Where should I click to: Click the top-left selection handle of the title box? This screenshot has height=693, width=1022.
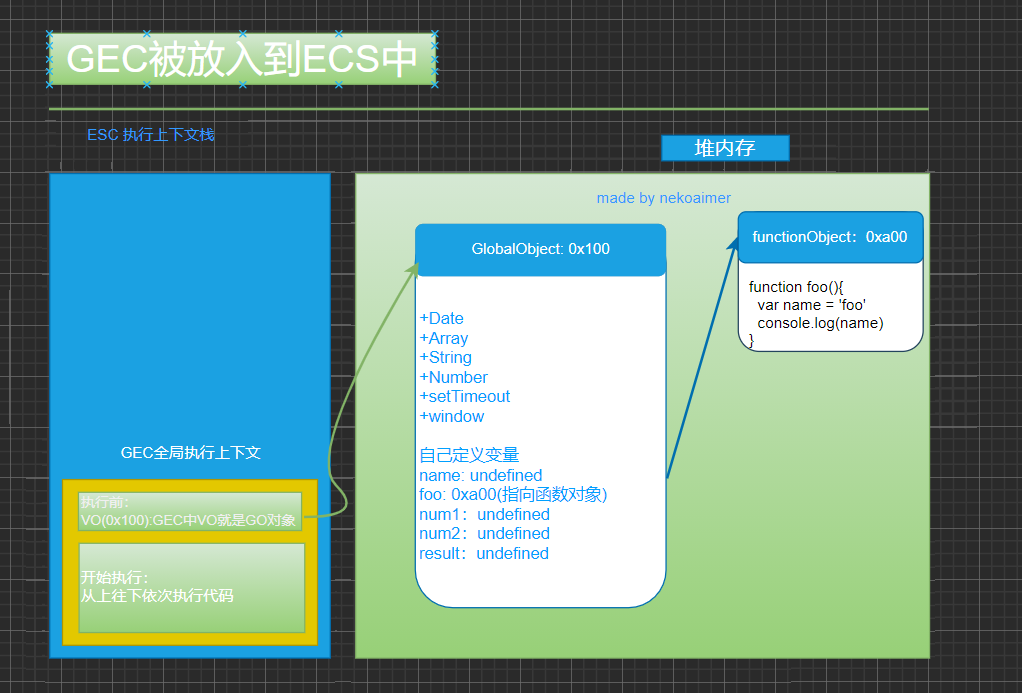pyautogui.click(x=49, y=34)
